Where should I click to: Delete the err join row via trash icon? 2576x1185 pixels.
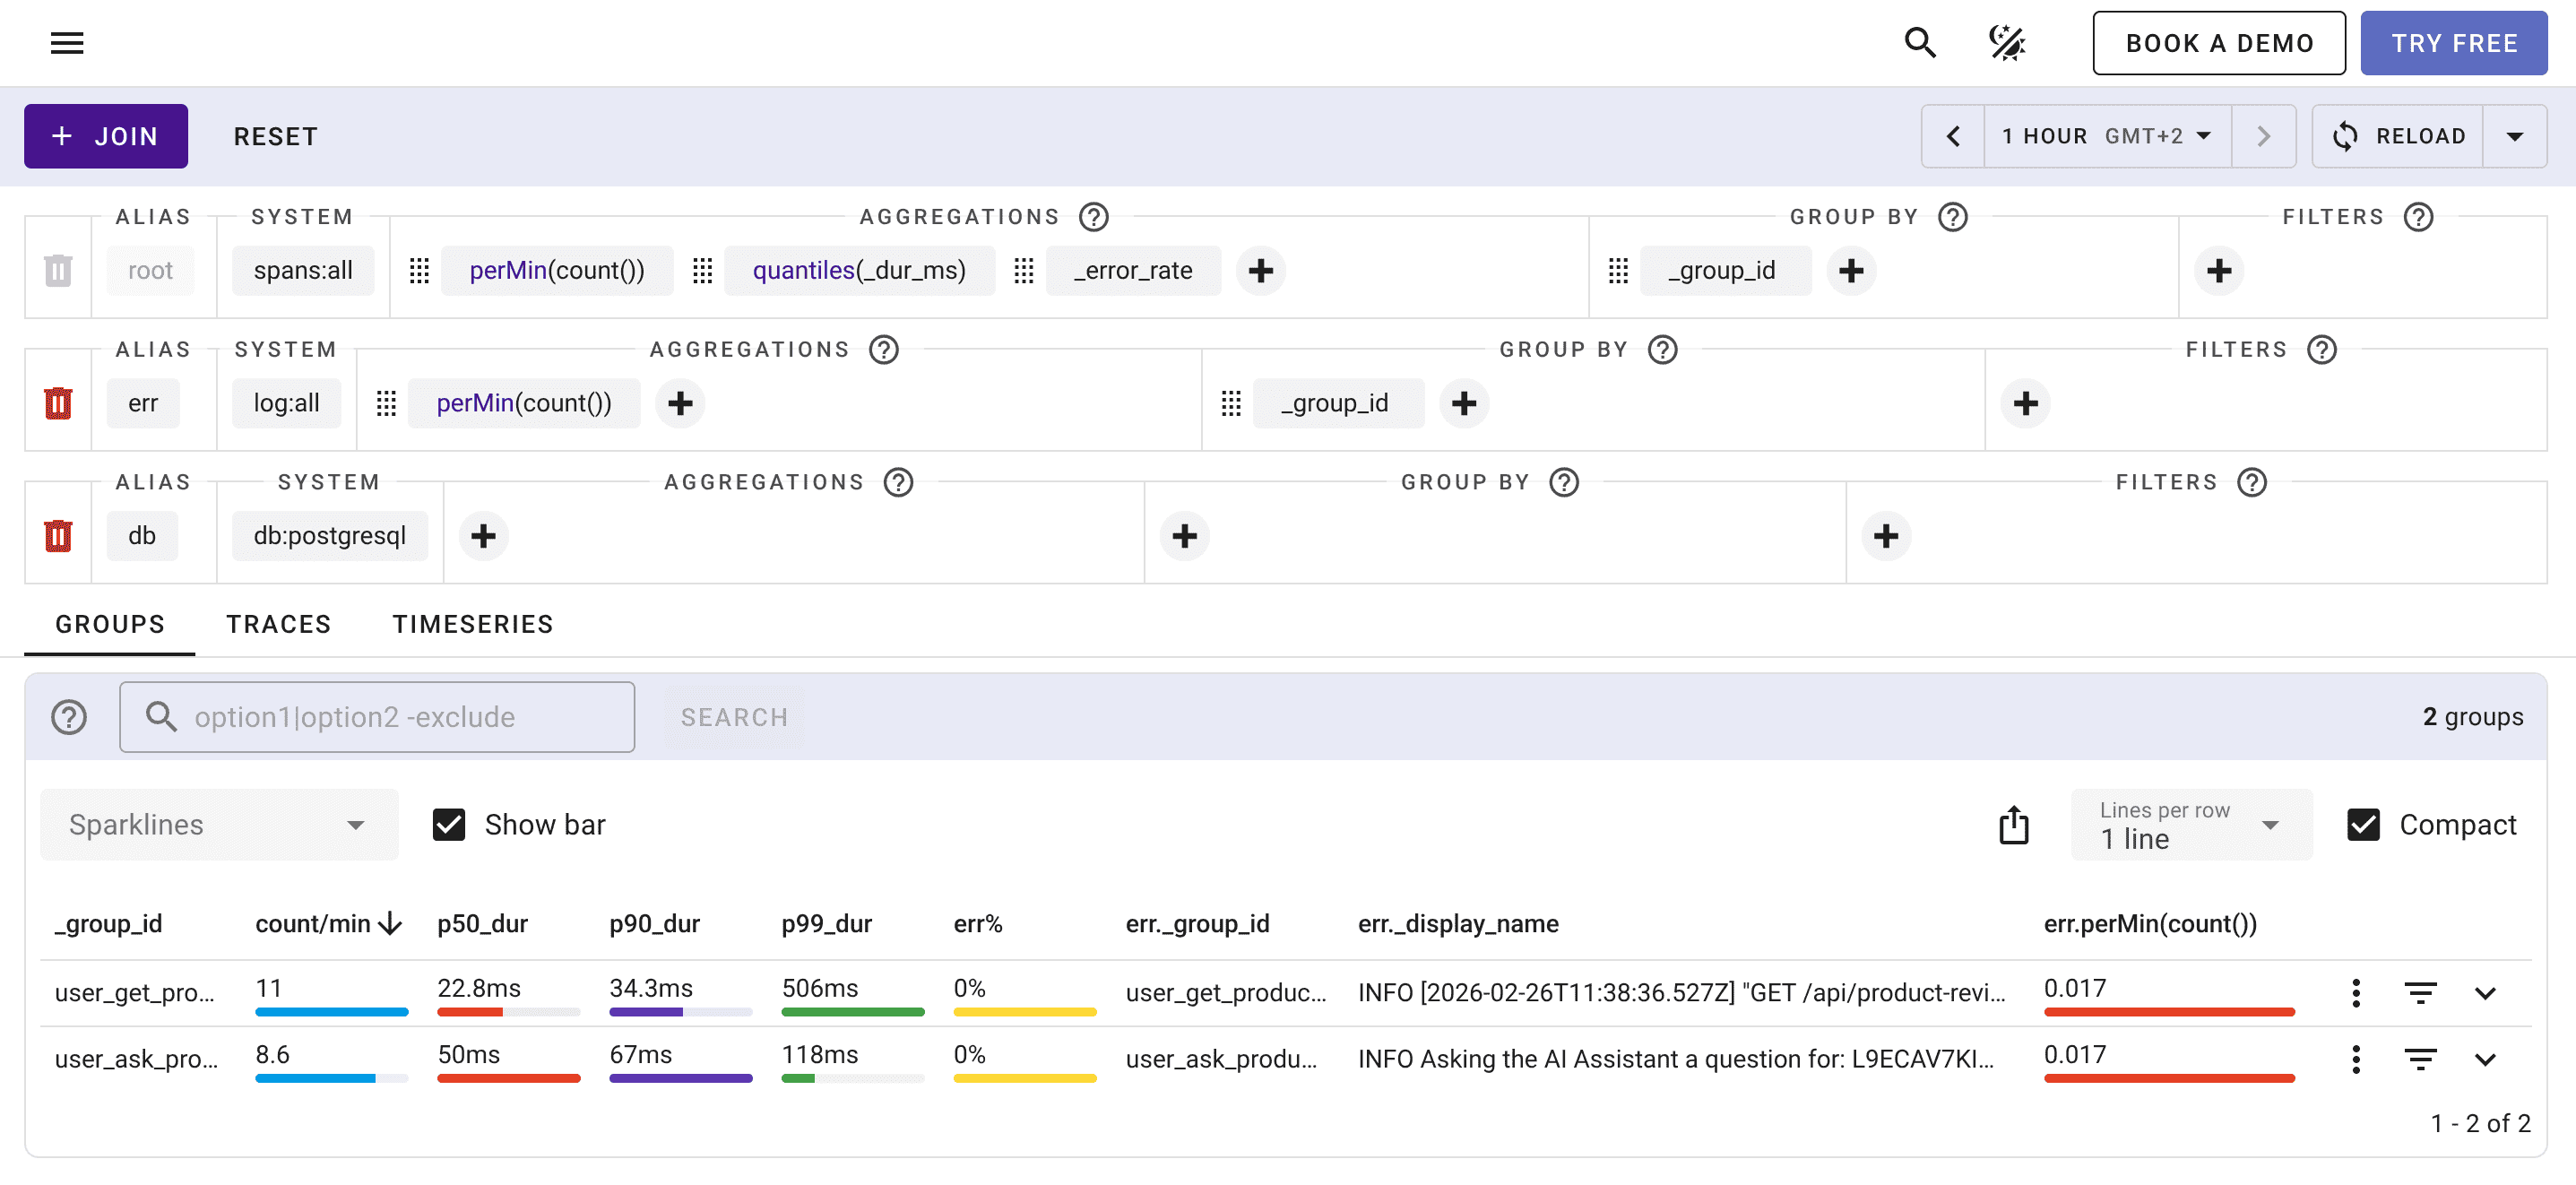[57, 403]
